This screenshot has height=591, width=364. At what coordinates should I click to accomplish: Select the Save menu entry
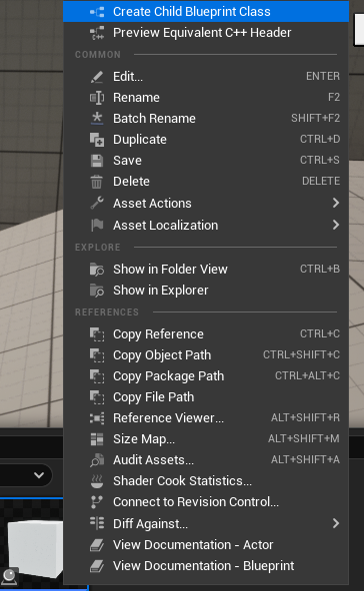click(206, 161)
